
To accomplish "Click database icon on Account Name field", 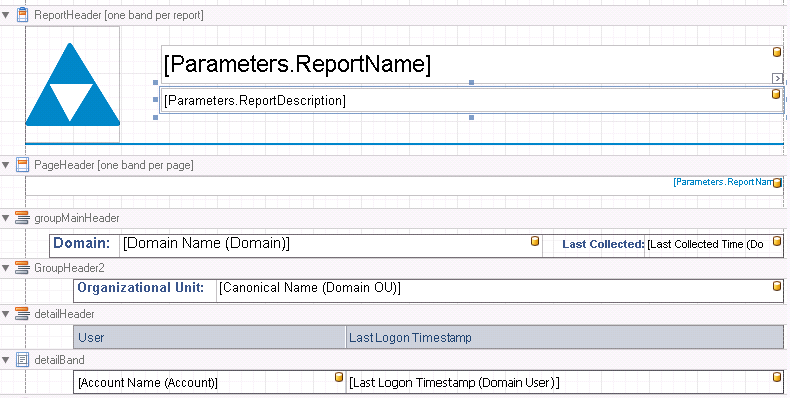I will point(339,377).
